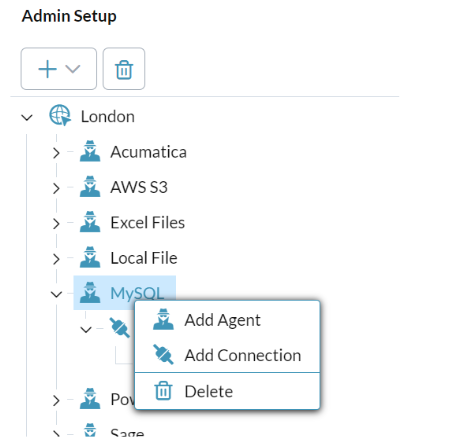
Task: Click the AWS S3 agent icon
Action: point(90,186)
